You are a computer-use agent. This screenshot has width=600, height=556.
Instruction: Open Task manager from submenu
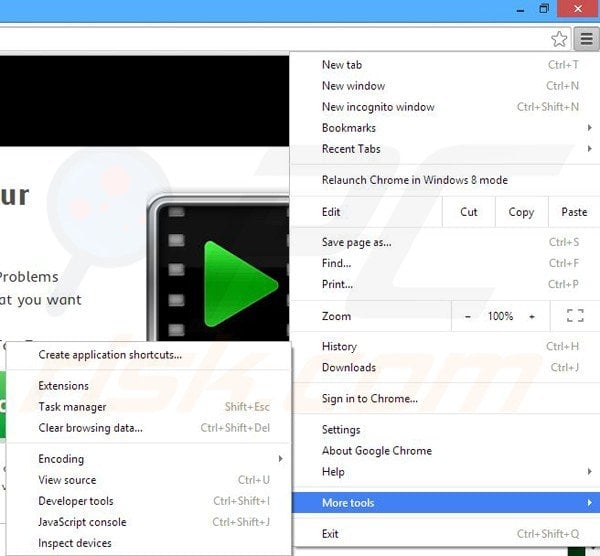(149, 407)
